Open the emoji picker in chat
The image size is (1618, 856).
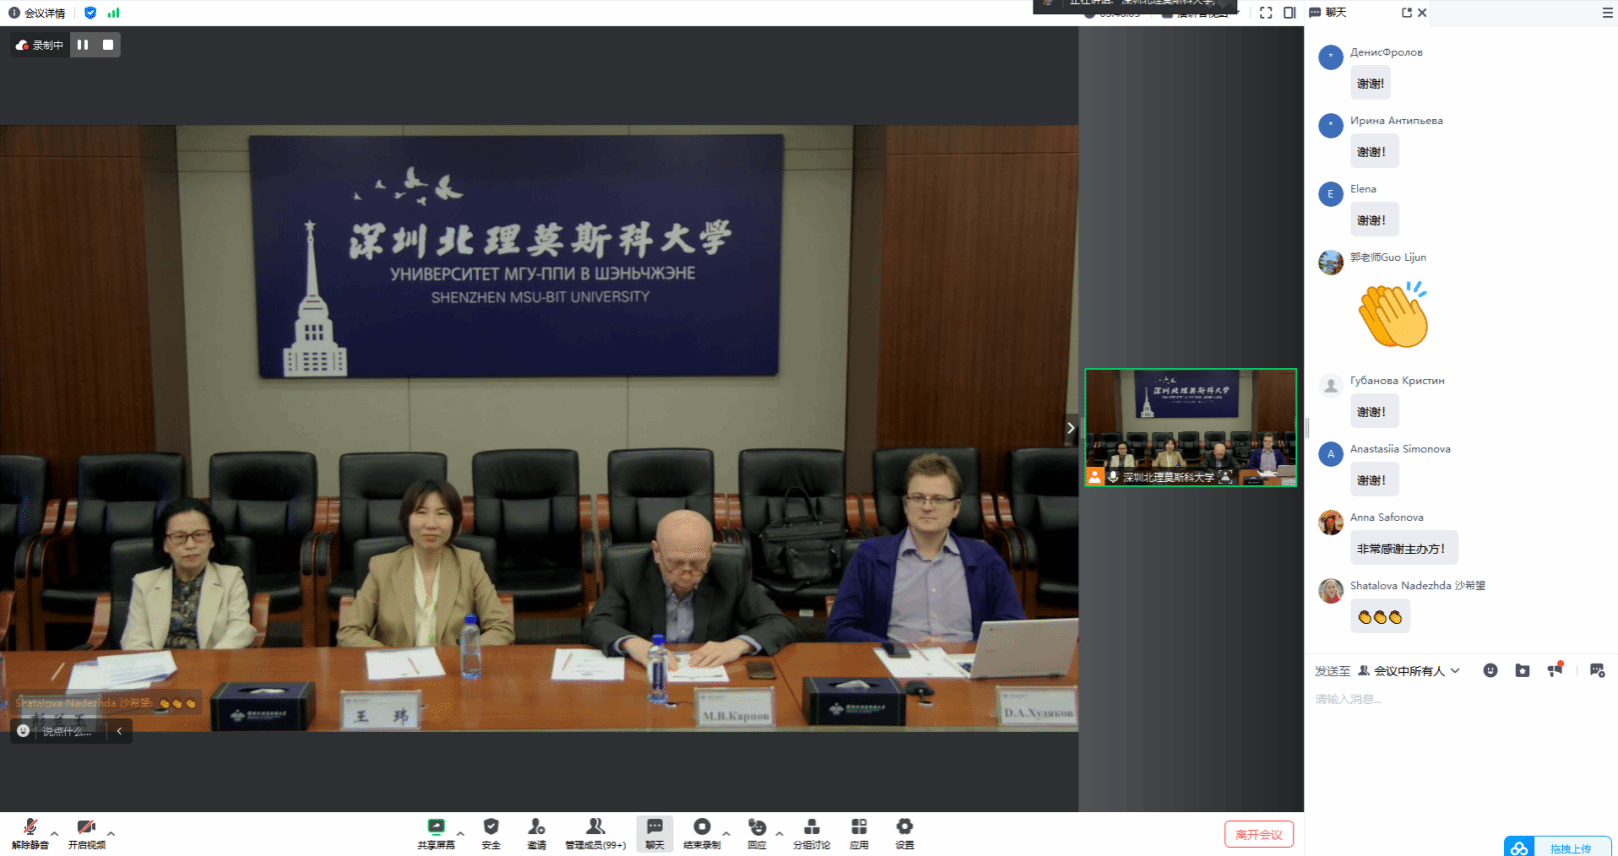pyautogui.click(x=1490, y=671)
